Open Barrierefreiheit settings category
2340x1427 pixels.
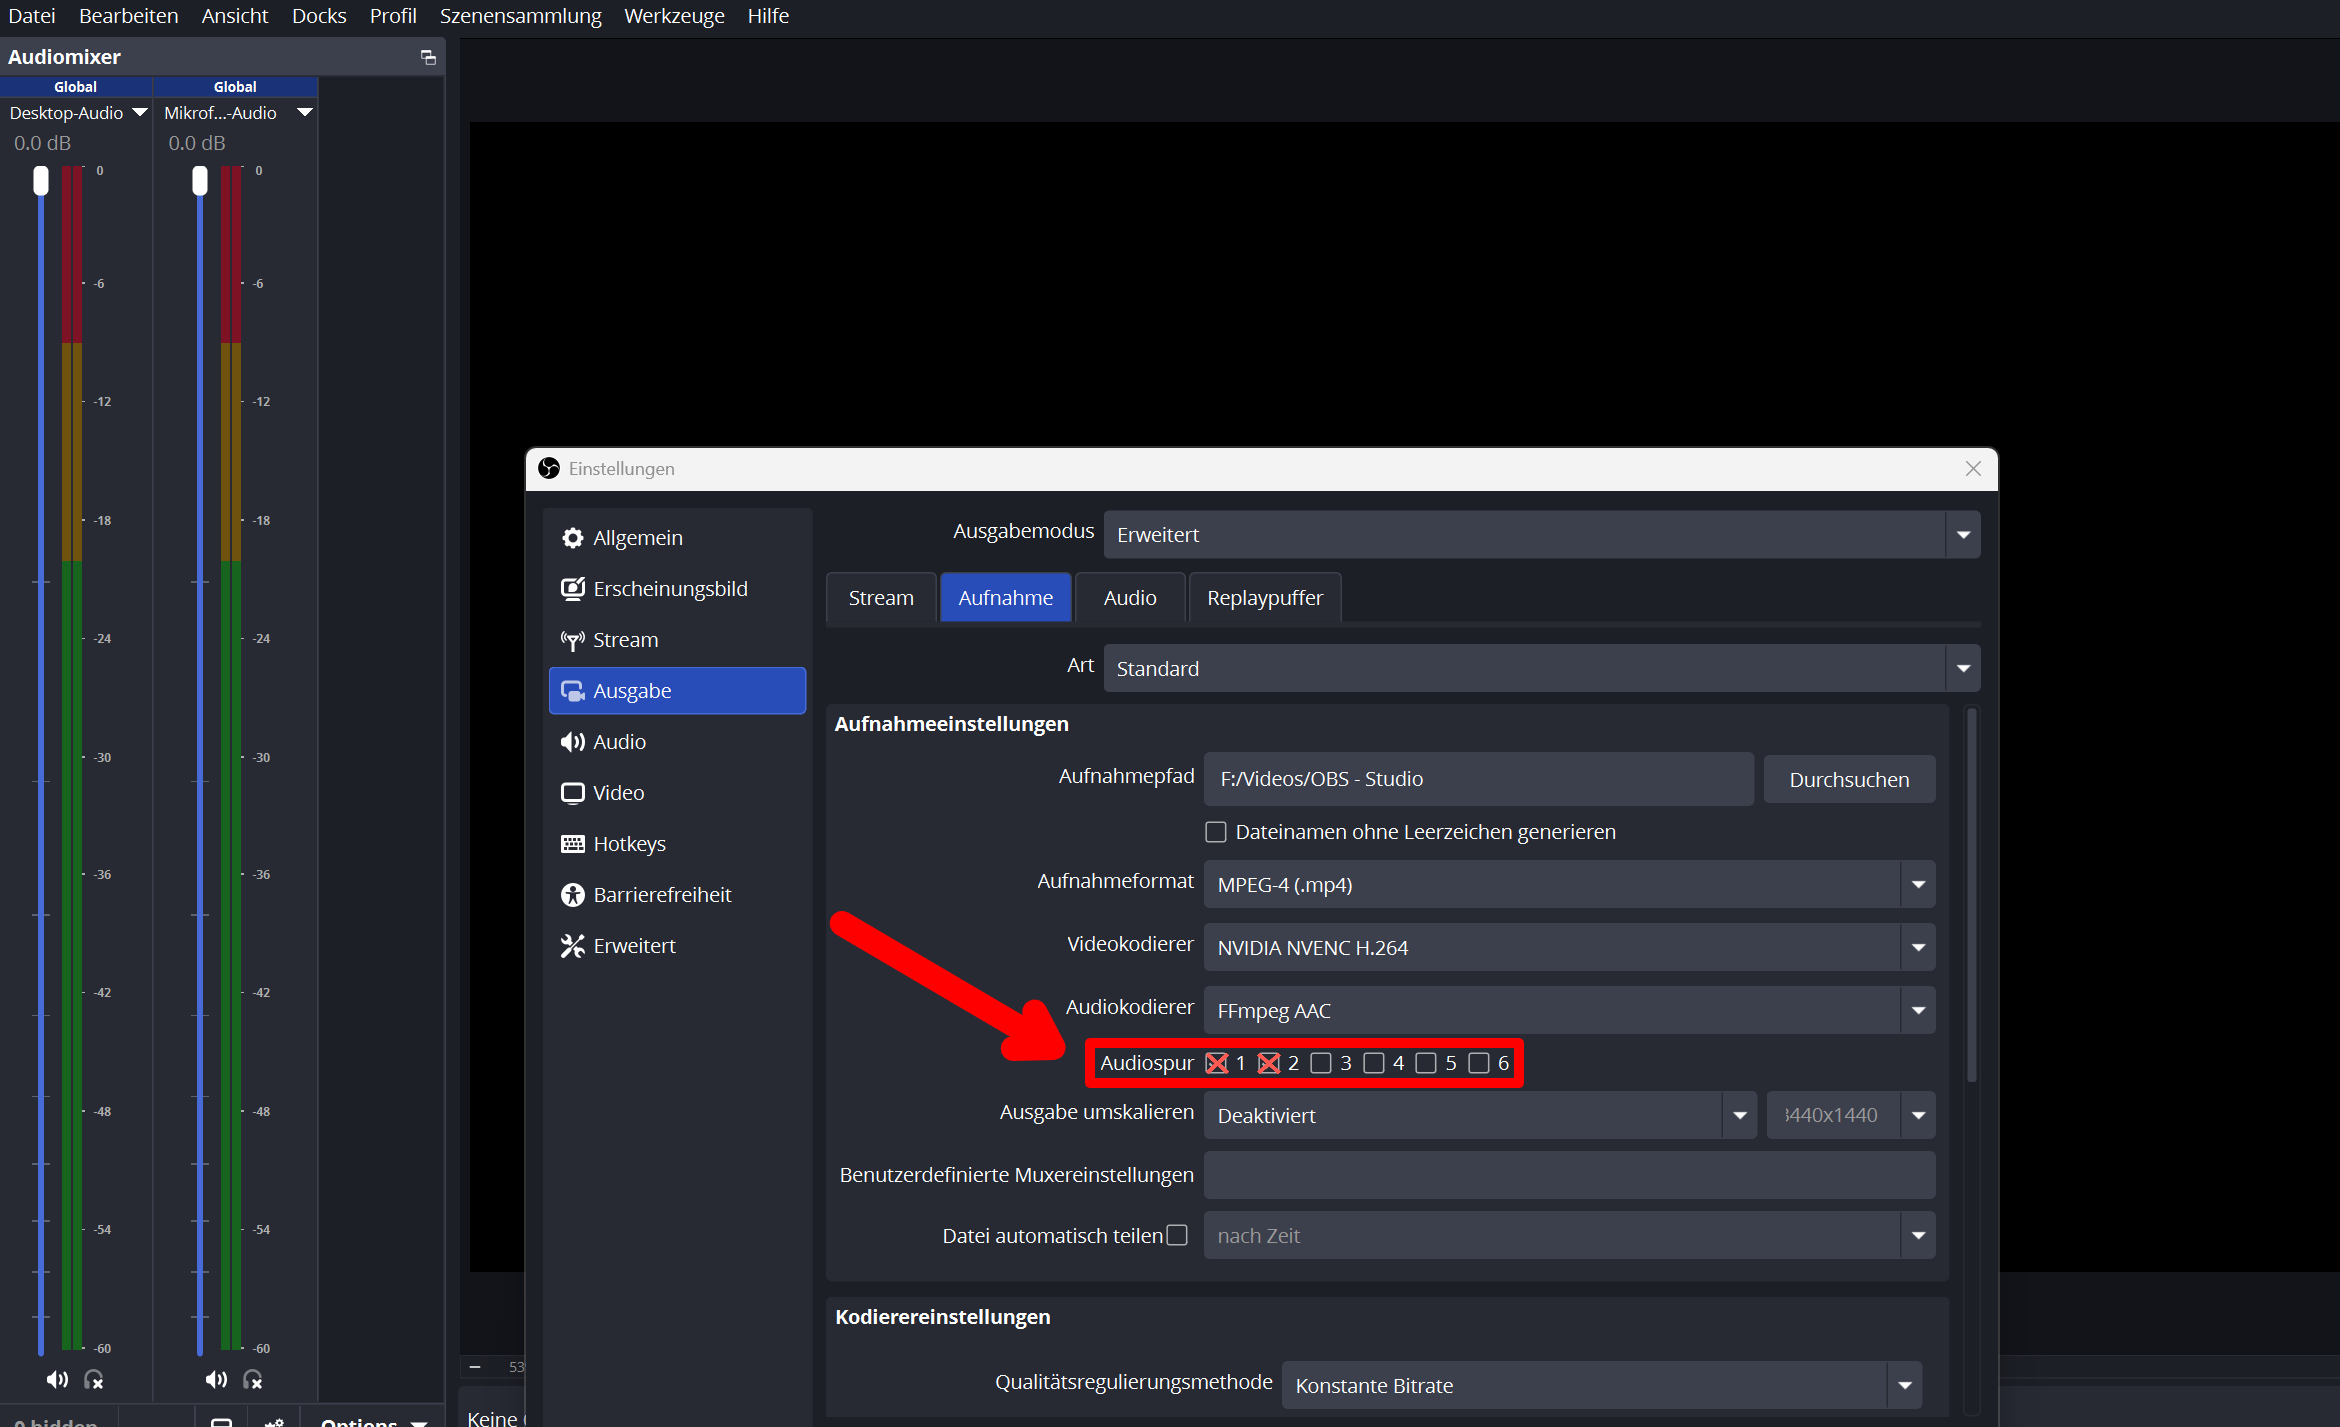point(661,895)
